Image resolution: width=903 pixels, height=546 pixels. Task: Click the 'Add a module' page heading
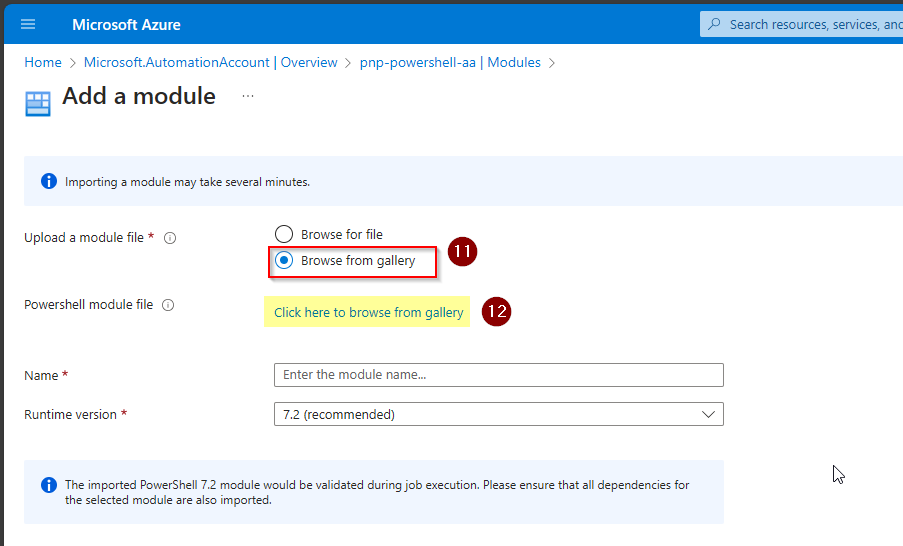(139, 96)
